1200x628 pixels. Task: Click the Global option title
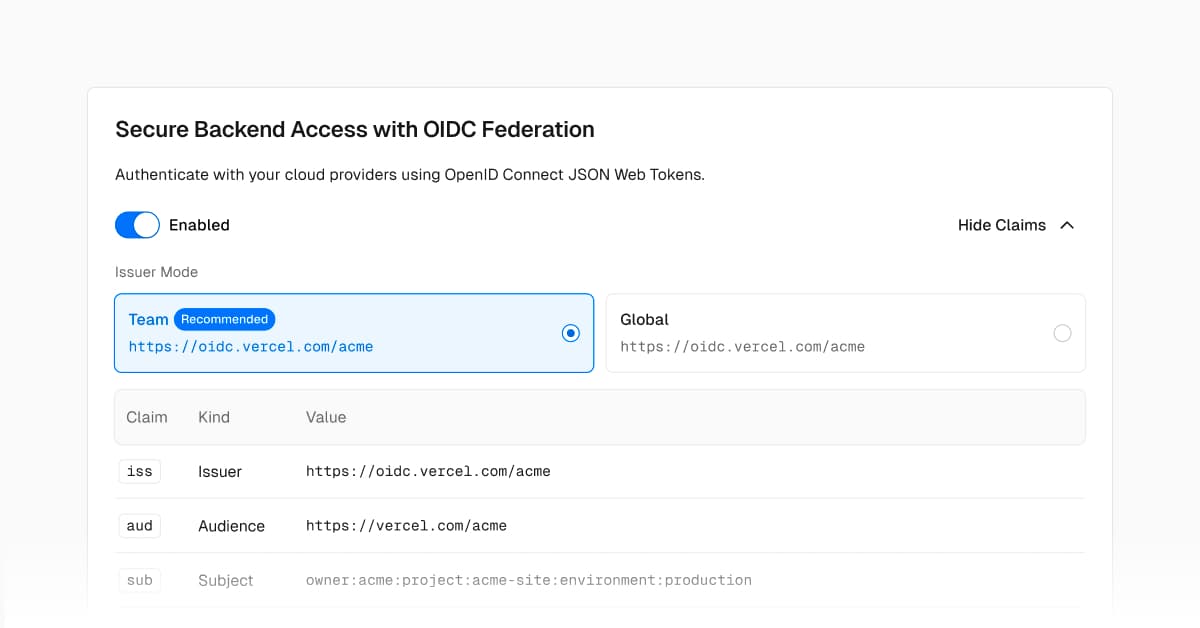(644, 319)
